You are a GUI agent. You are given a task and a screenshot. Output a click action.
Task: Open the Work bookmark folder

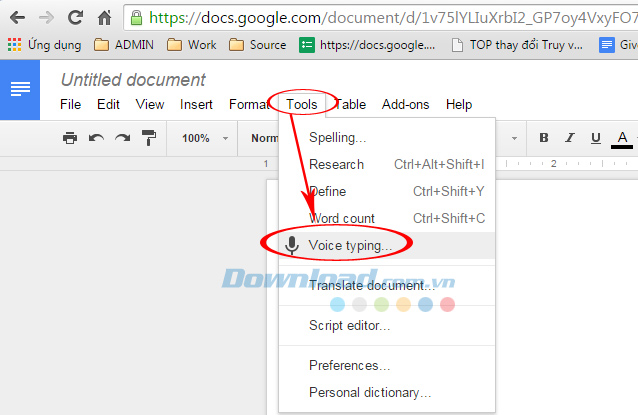click(192, 45)
